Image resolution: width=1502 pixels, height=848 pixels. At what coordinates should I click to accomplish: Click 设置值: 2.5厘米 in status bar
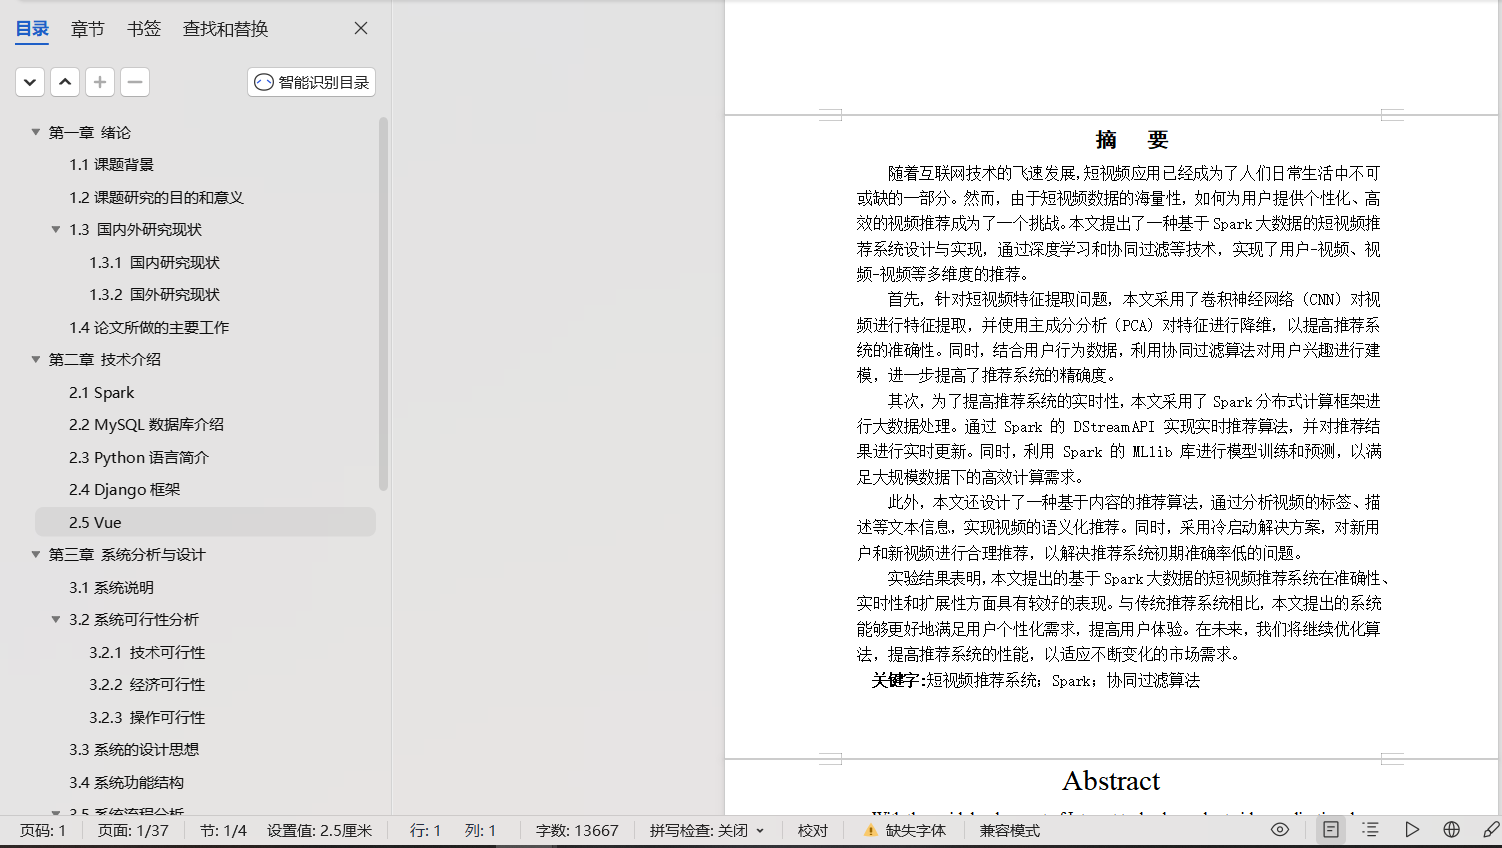[319, 830]
